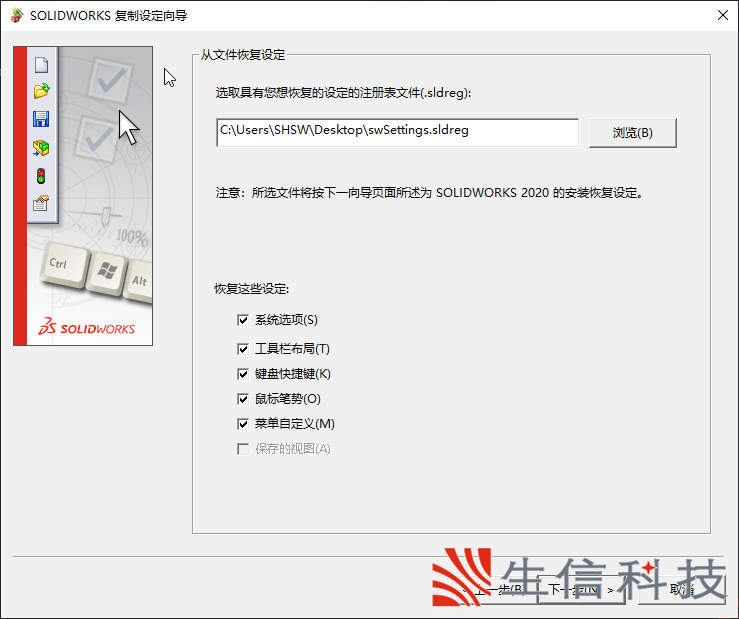
Task: Click the green 3D box icon in the sidebar image
Action: tap(41, 148)
